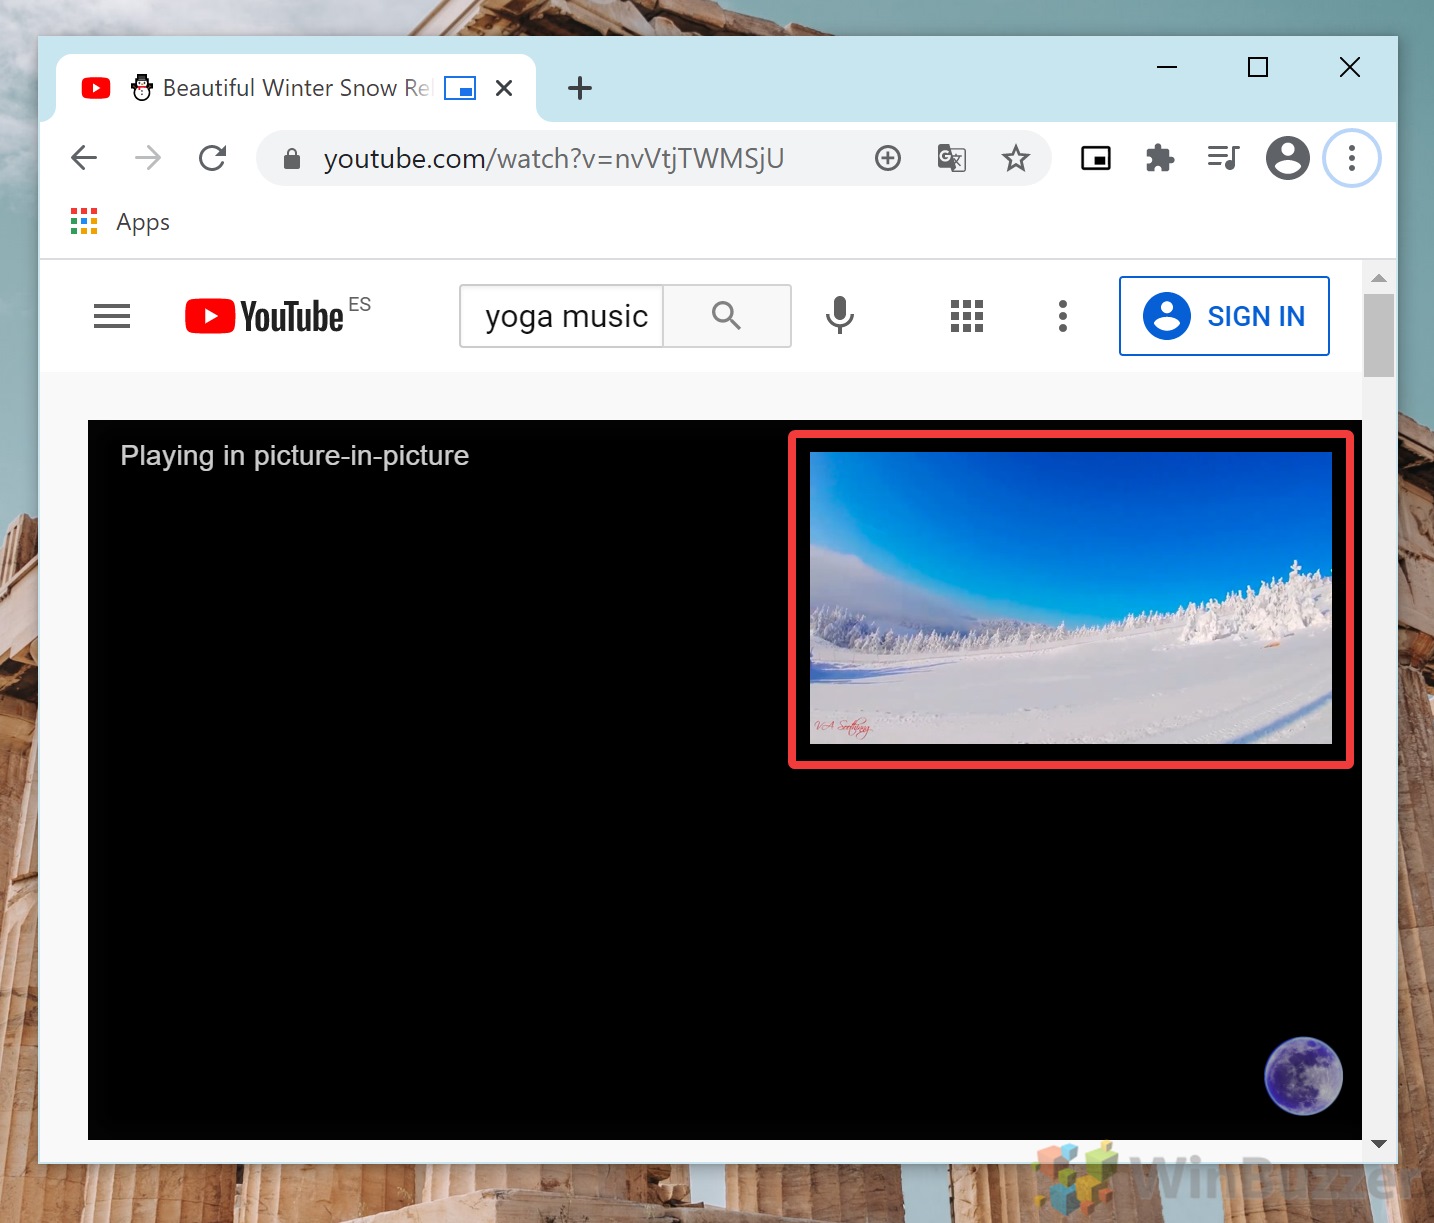This screenshot has width=1434, height=1223.
Task: Open media control playlist icon
Action: coord(1223,158)
